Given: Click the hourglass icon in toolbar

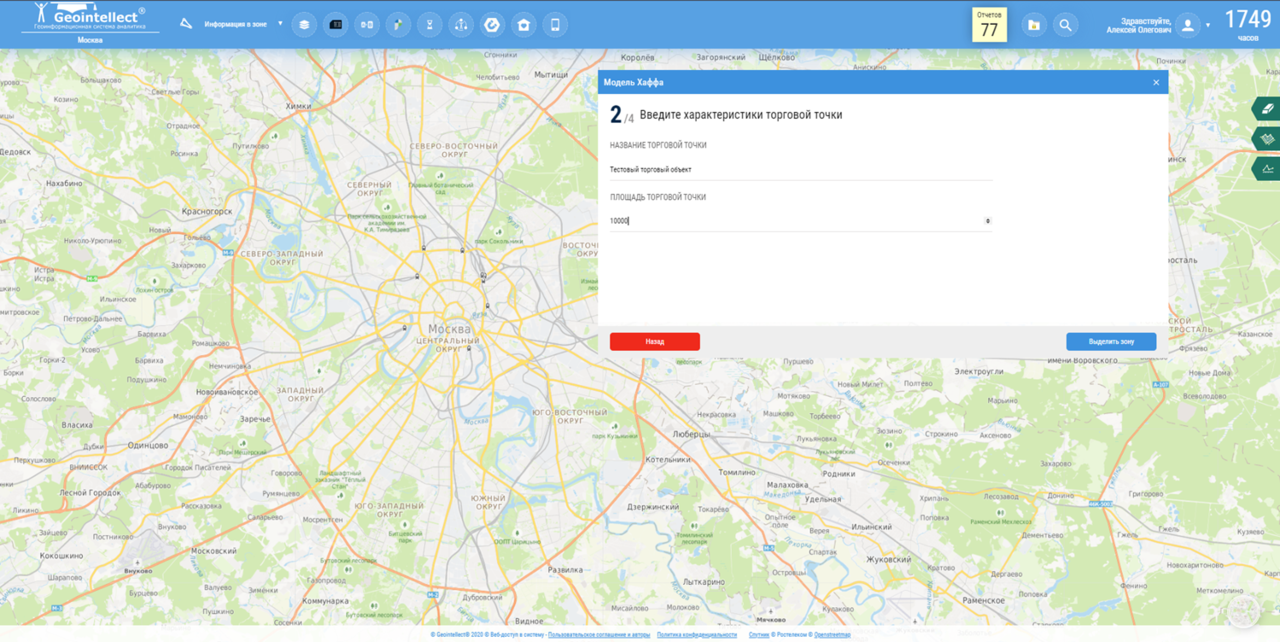Looking at the screenshot, I should (x=430, y=25).
